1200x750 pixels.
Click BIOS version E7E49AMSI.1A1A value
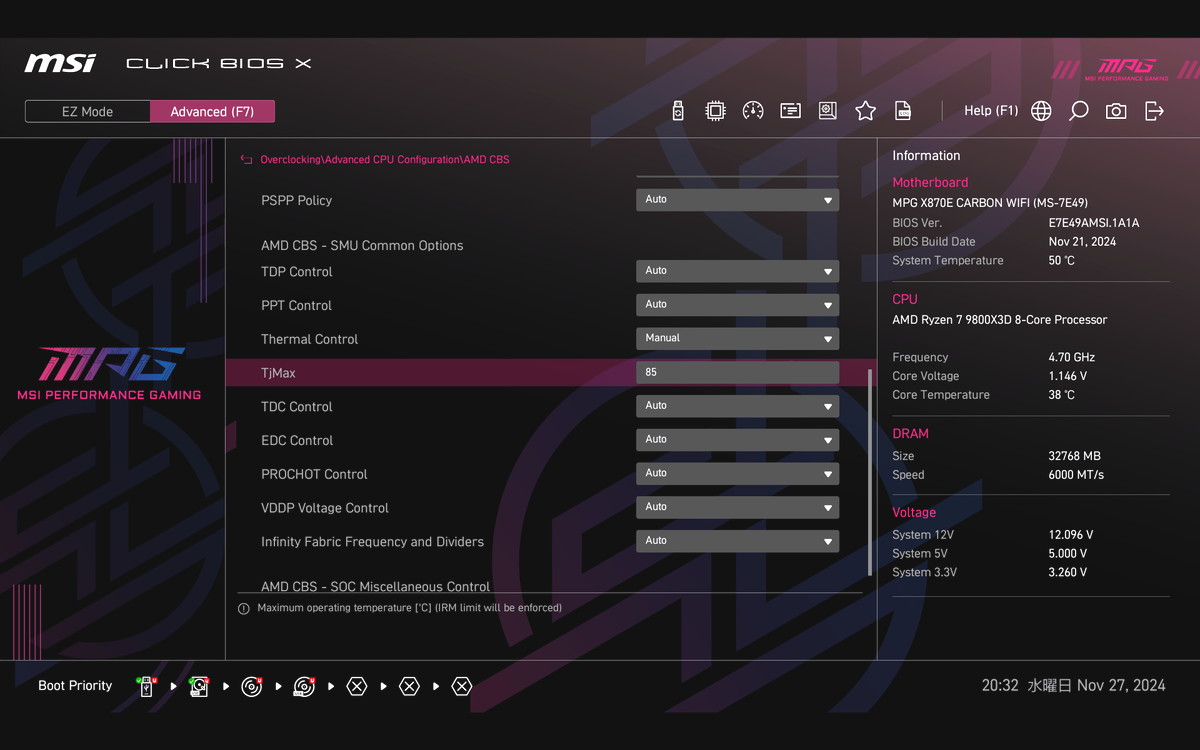pyautogui.click(x=1094, y=223)
